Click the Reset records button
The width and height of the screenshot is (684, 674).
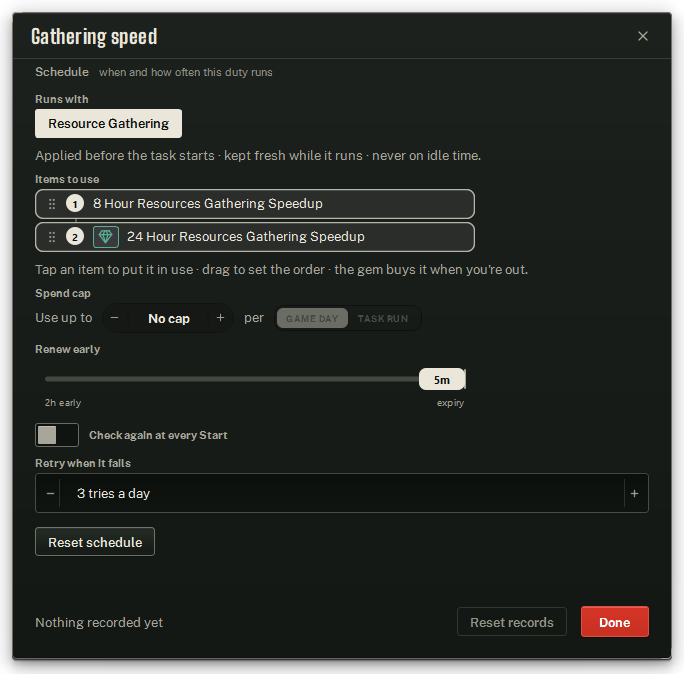pyautogui.click(x=512, y=622)
